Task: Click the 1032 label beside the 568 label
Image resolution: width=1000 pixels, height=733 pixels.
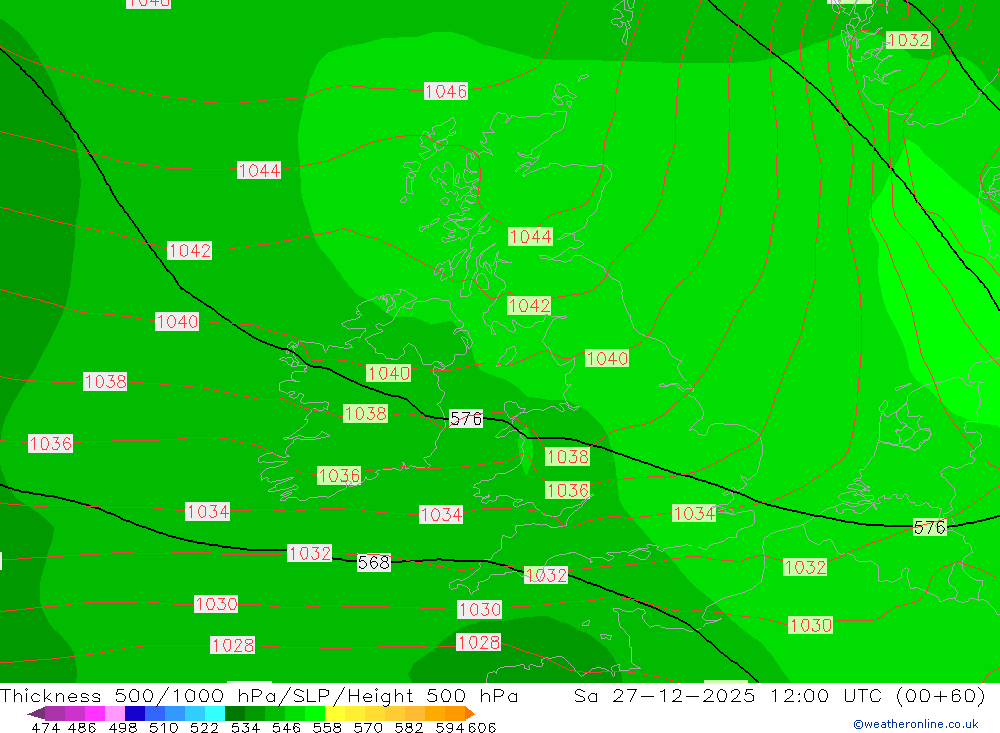Action: 309,553
